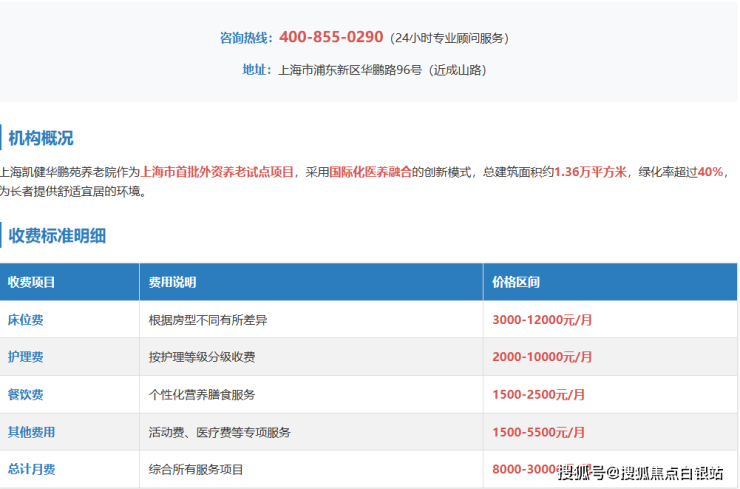Screen dimensions: 740x489
Task: Click the 个性化营养膳食服务 description cell
Action: point(201,394)
